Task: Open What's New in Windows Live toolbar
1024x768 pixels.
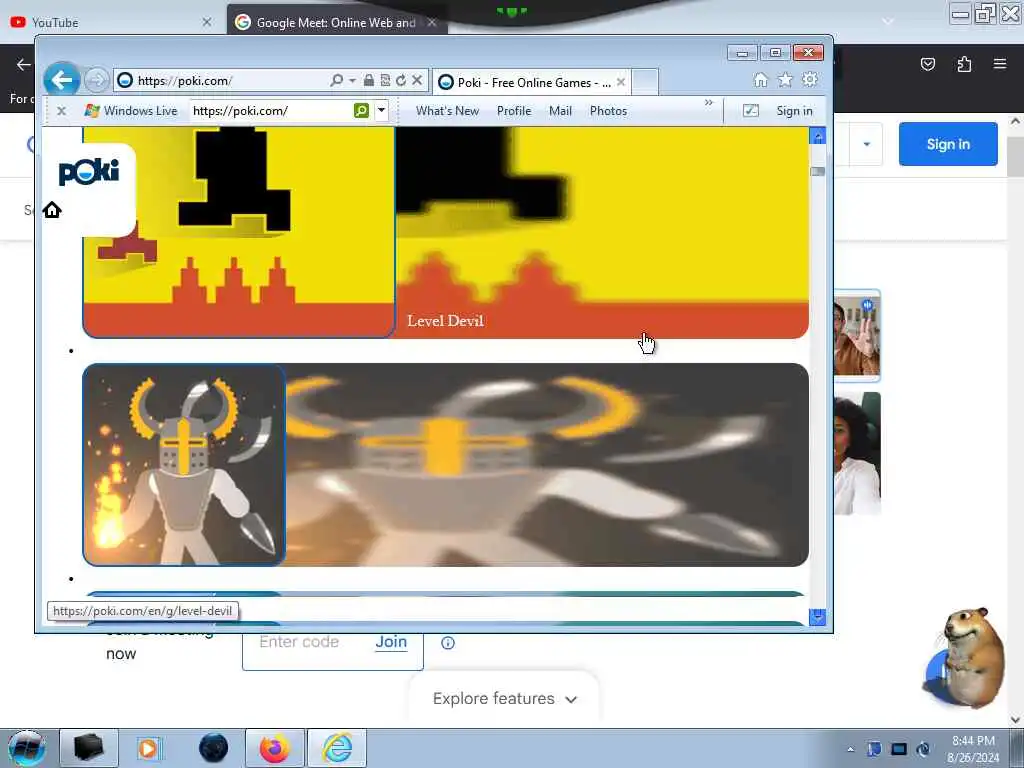Action: coord(447,111)
